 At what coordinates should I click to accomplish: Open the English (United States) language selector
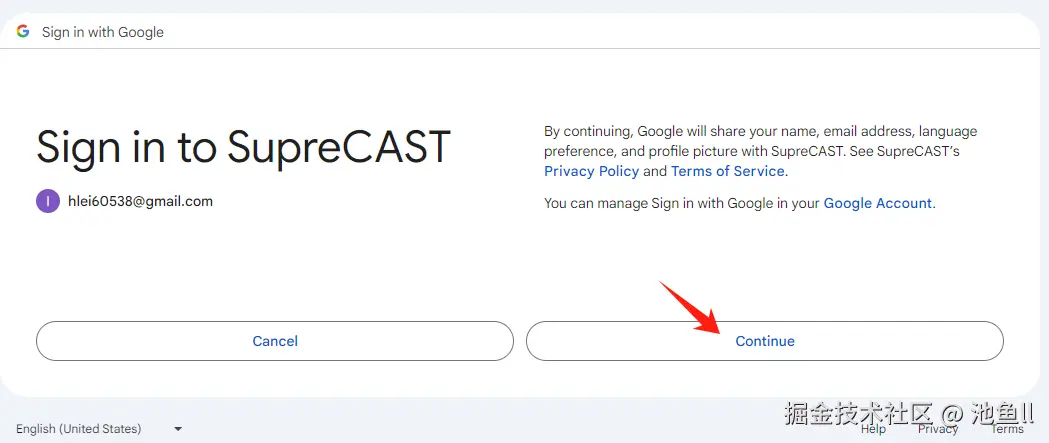coord(79,429)
